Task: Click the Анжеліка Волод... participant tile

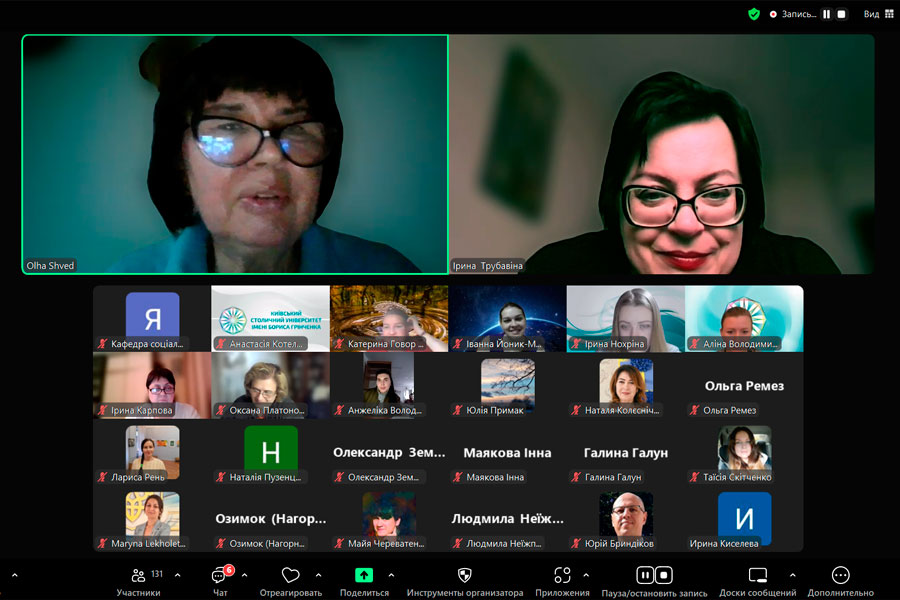Action: (389, 385)
